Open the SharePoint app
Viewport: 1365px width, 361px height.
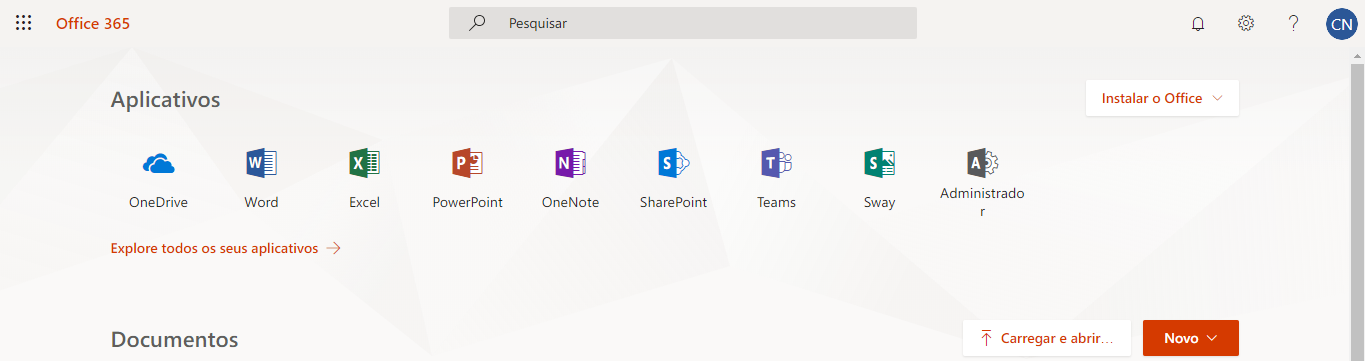point(673,179)
